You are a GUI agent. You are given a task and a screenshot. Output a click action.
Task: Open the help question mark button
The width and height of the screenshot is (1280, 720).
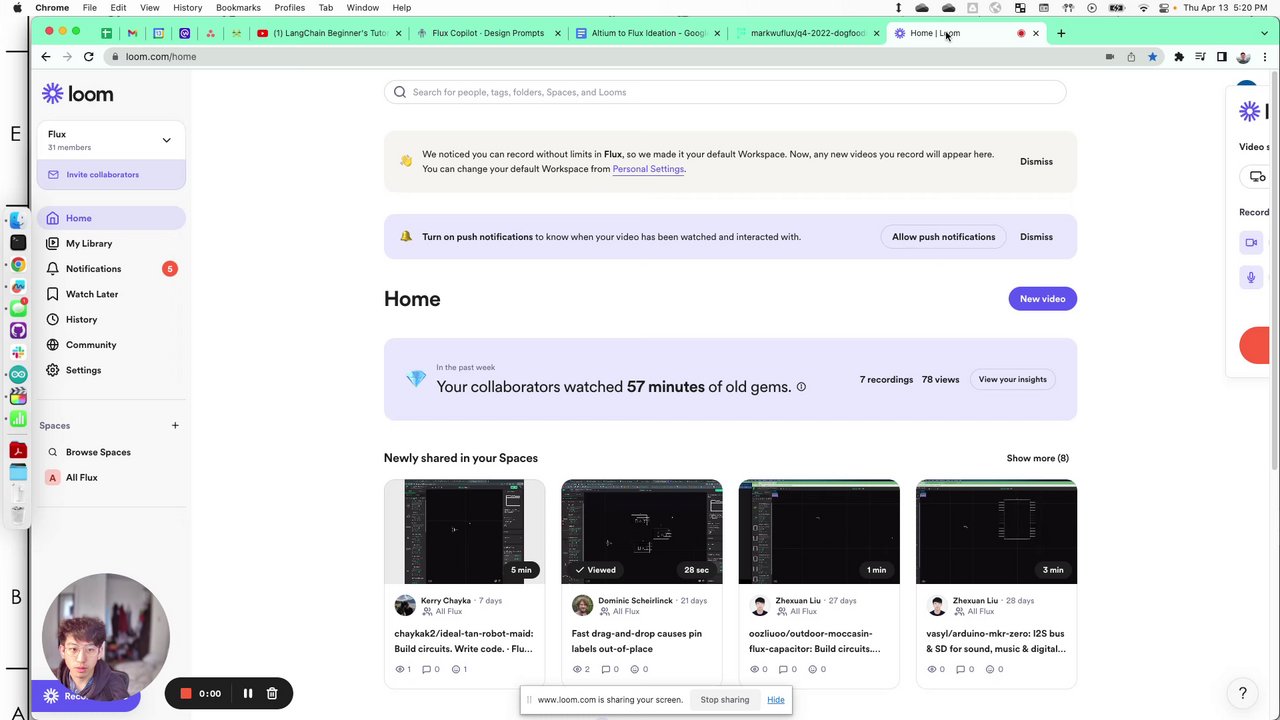(x=1243, y=692)
